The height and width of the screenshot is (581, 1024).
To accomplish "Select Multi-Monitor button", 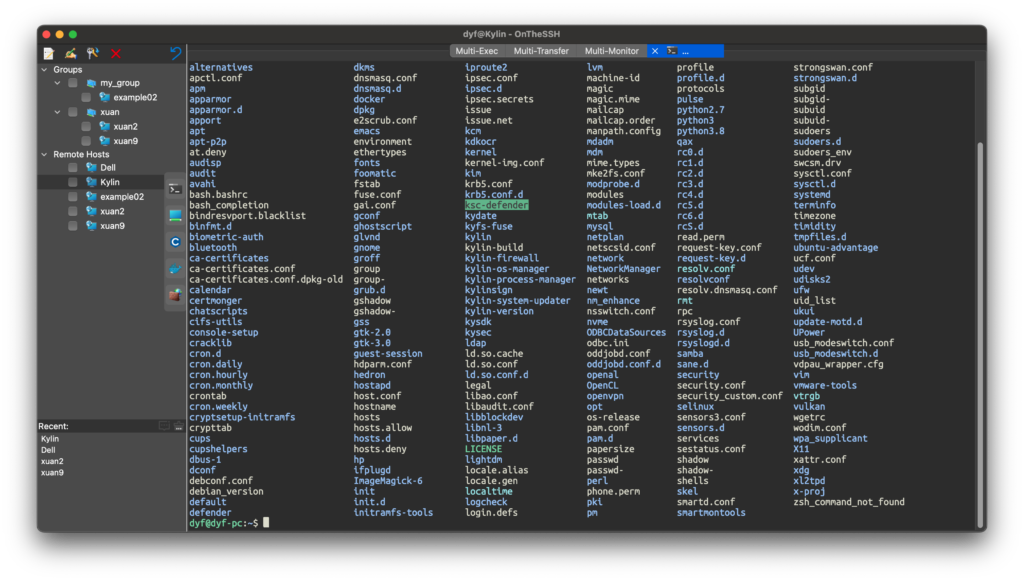I will pyautogui.click(x=611, y=50).
